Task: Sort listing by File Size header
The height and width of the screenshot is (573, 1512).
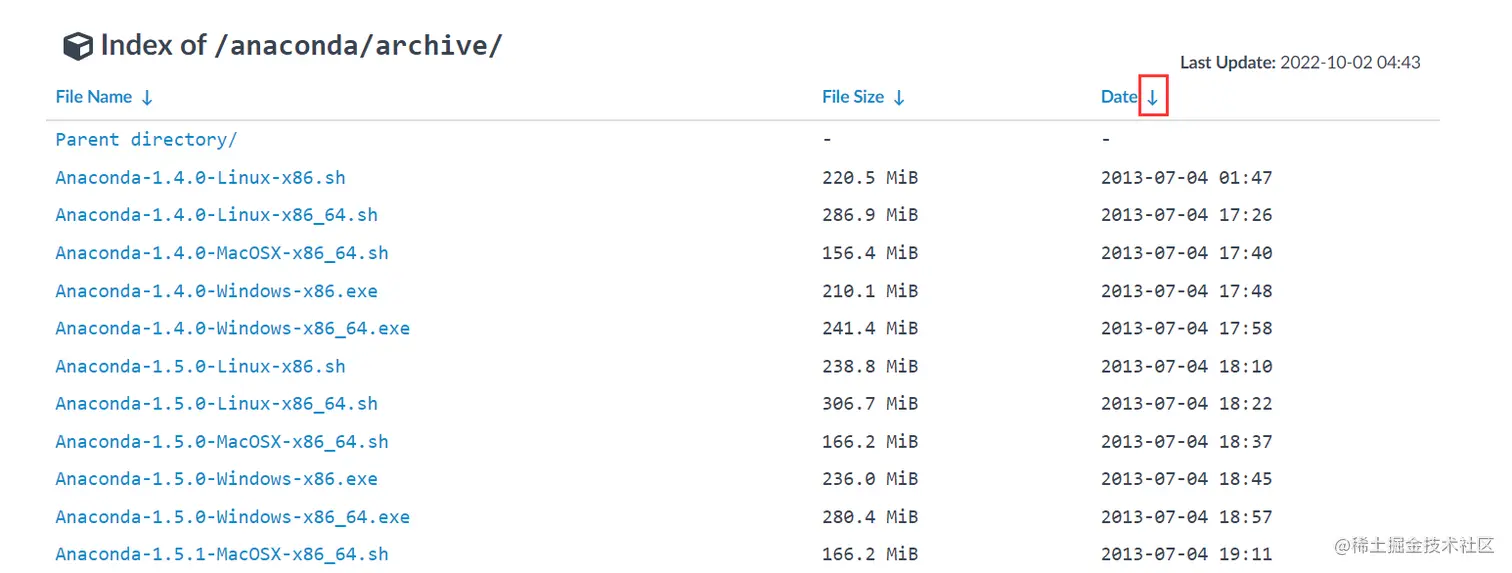Action: (x=853, y=97)
